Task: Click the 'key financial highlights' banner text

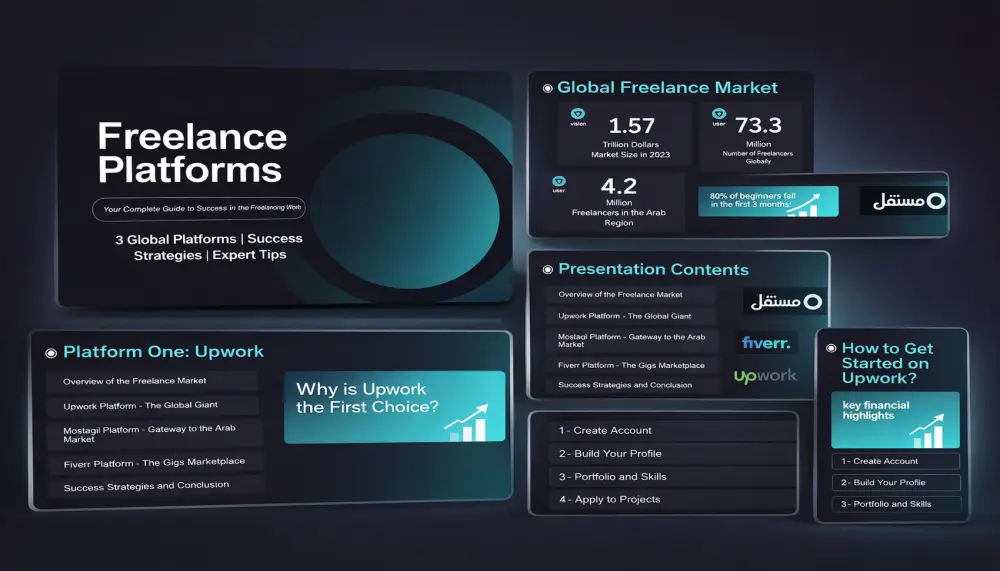Action: click(876, 410)
